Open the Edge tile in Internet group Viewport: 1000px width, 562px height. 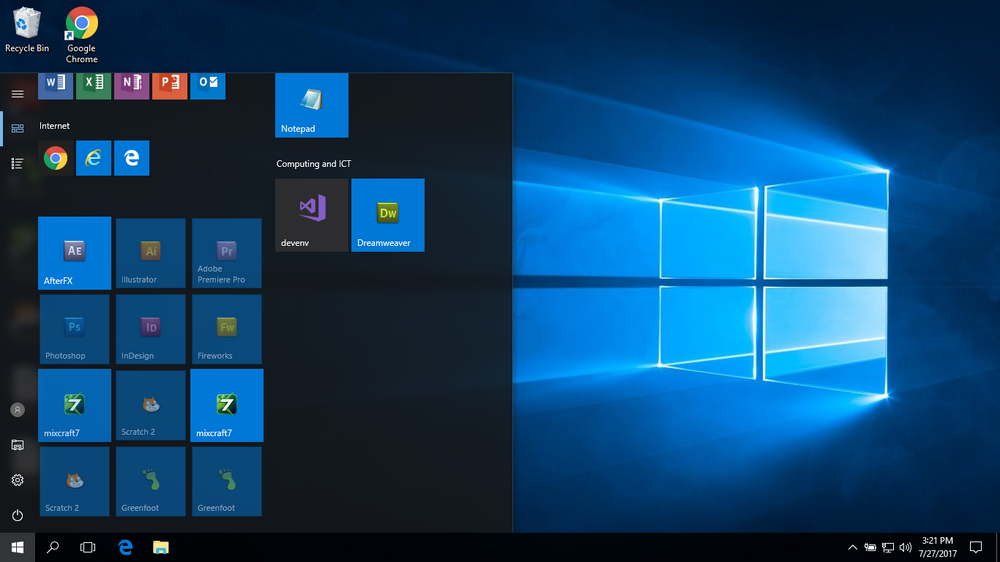pyautogui.click(x=131, y=158)
